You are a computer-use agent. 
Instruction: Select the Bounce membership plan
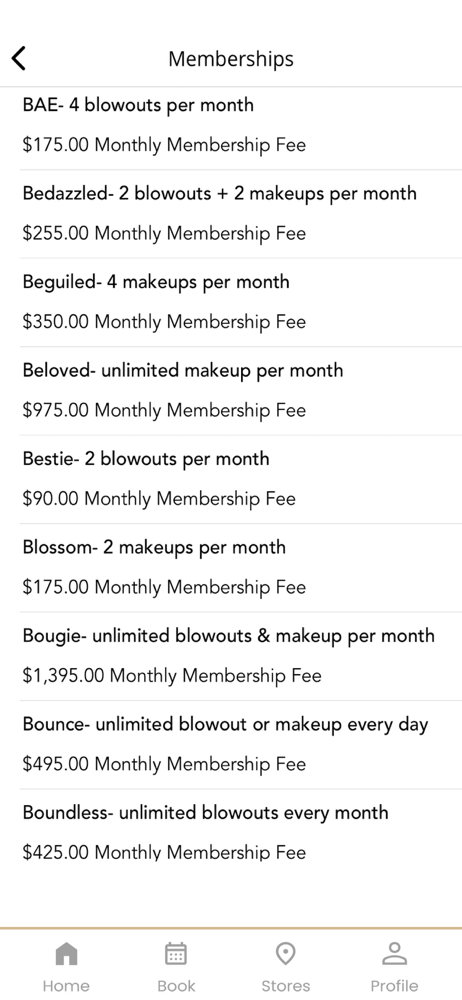click(231, 745)
